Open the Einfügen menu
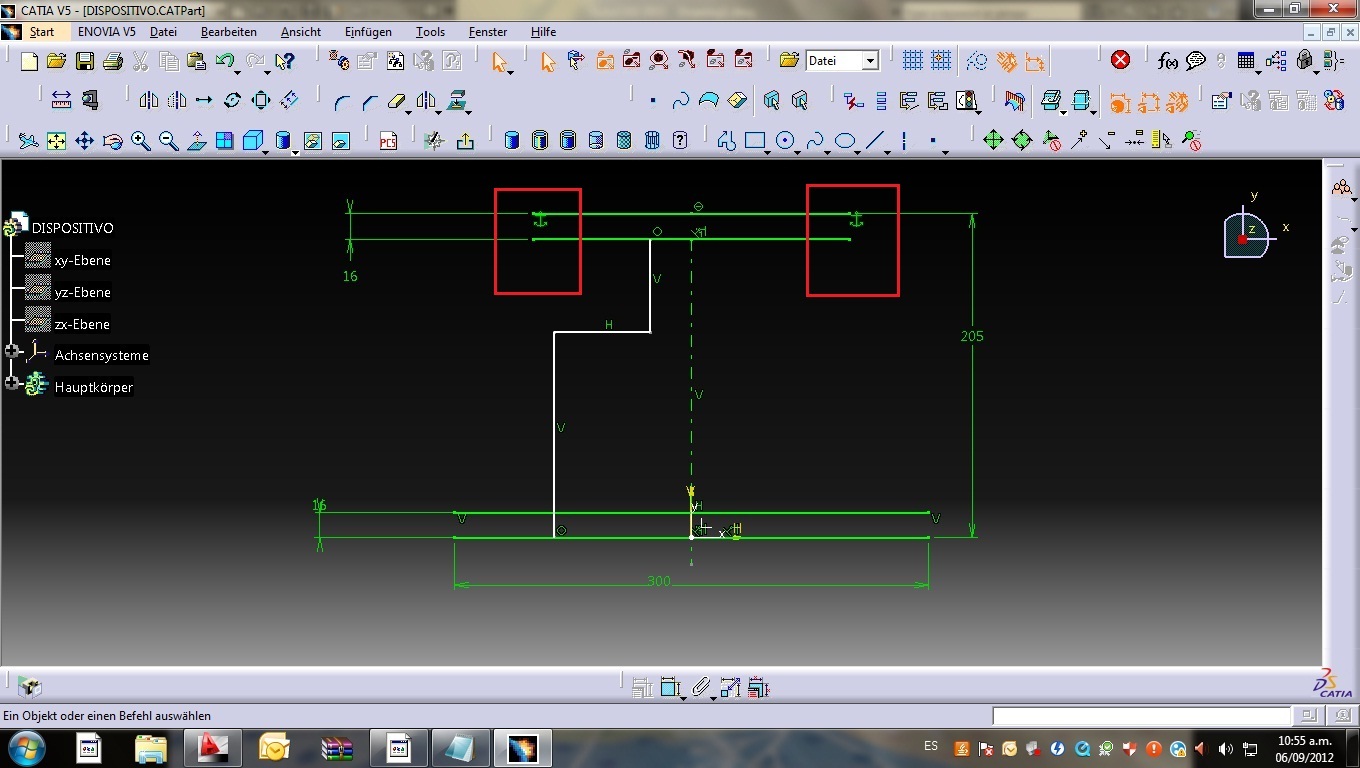 pos(368,32)
